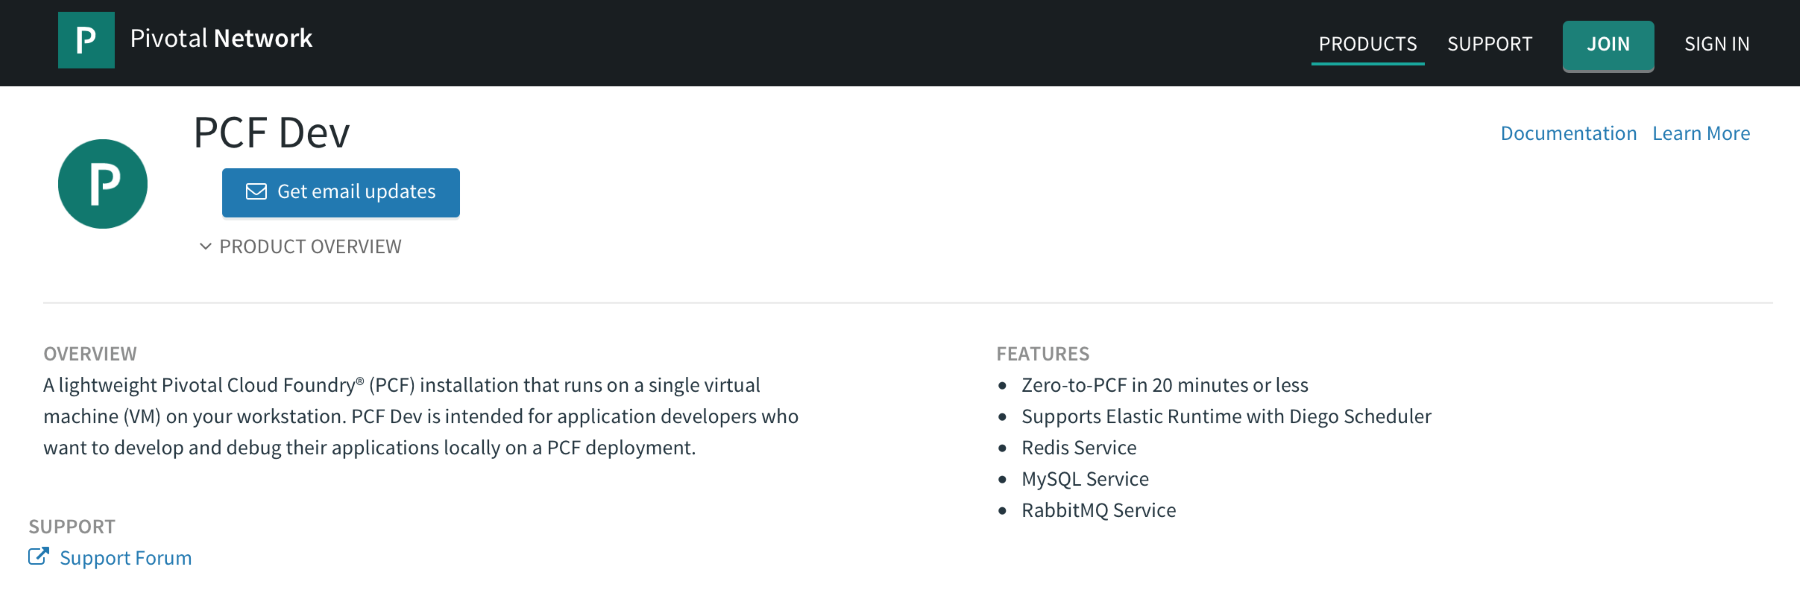Click the square Pivotal P logo
Image resolution: width=1800 pixels, height=602 pixels.
tap(86, 40)
